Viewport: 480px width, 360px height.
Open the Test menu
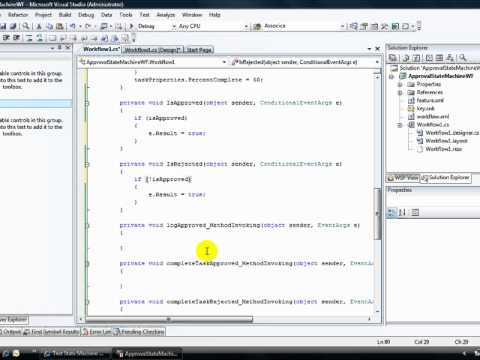pyautogui.click(x=144, y=15)
